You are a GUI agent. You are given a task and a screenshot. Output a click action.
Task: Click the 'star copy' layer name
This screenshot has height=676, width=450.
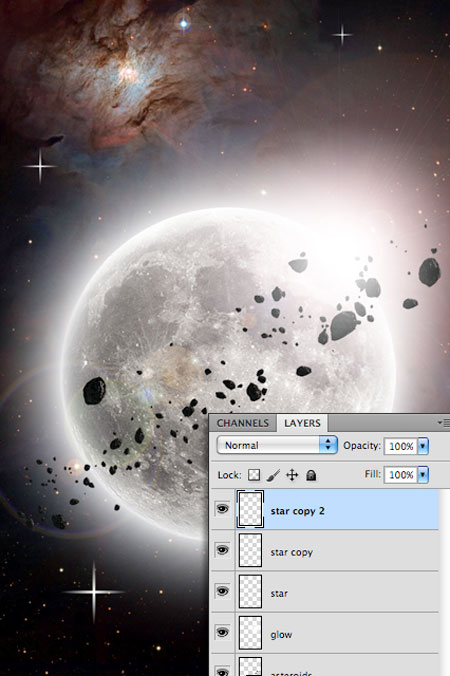tap(291, 552)
